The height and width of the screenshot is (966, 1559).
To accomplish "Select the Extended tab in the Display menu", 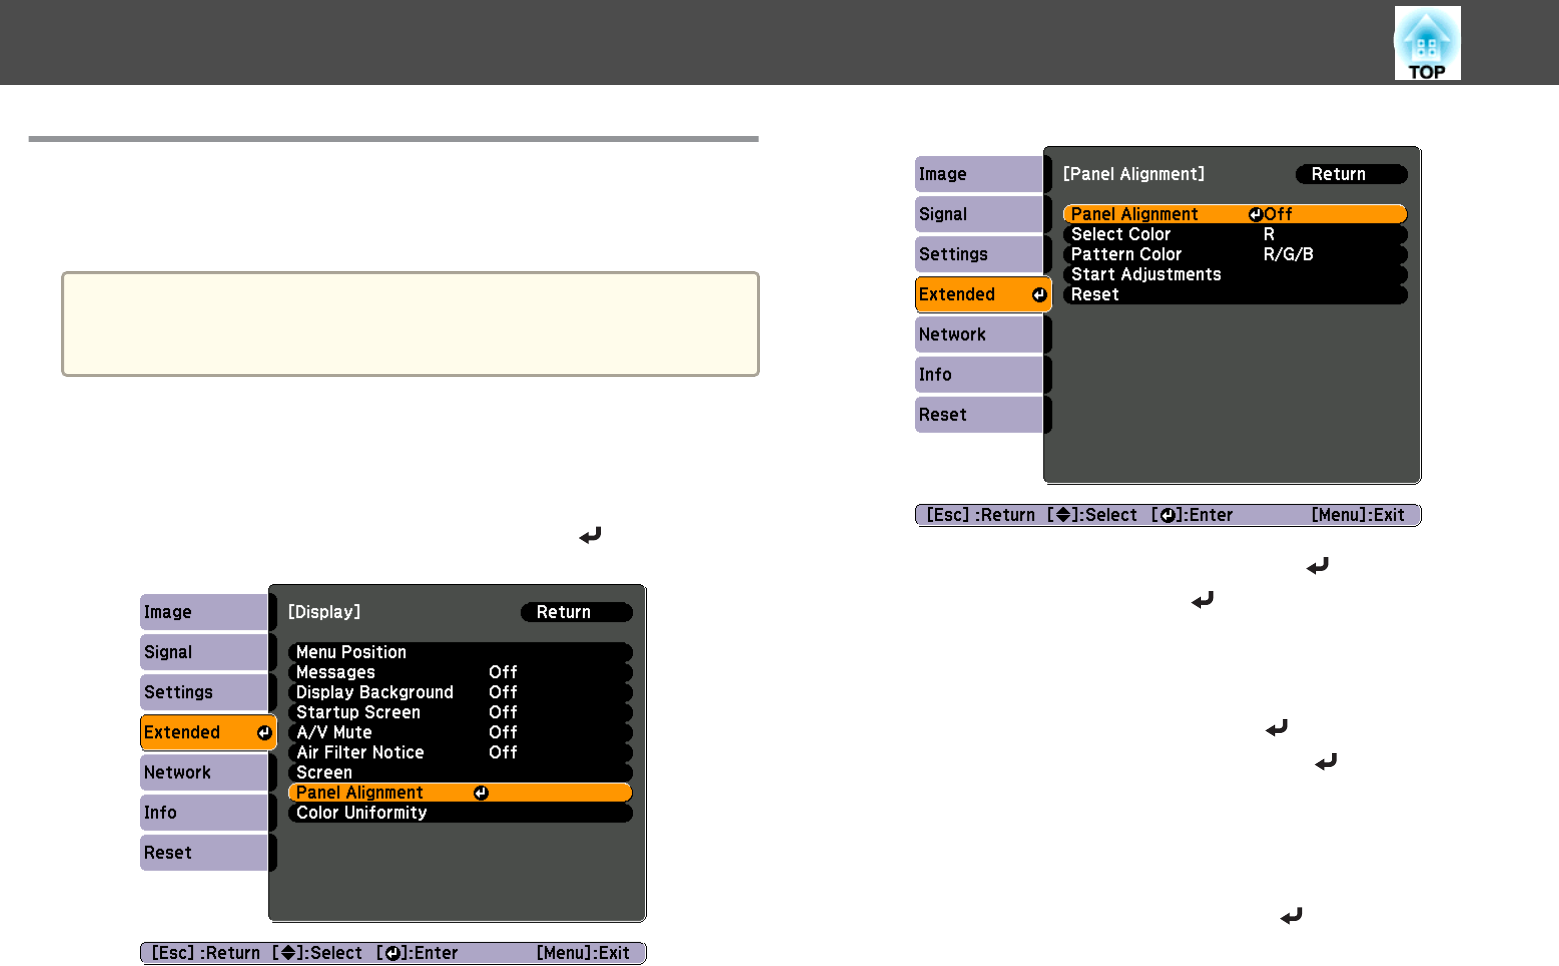I will coord(208,732).
